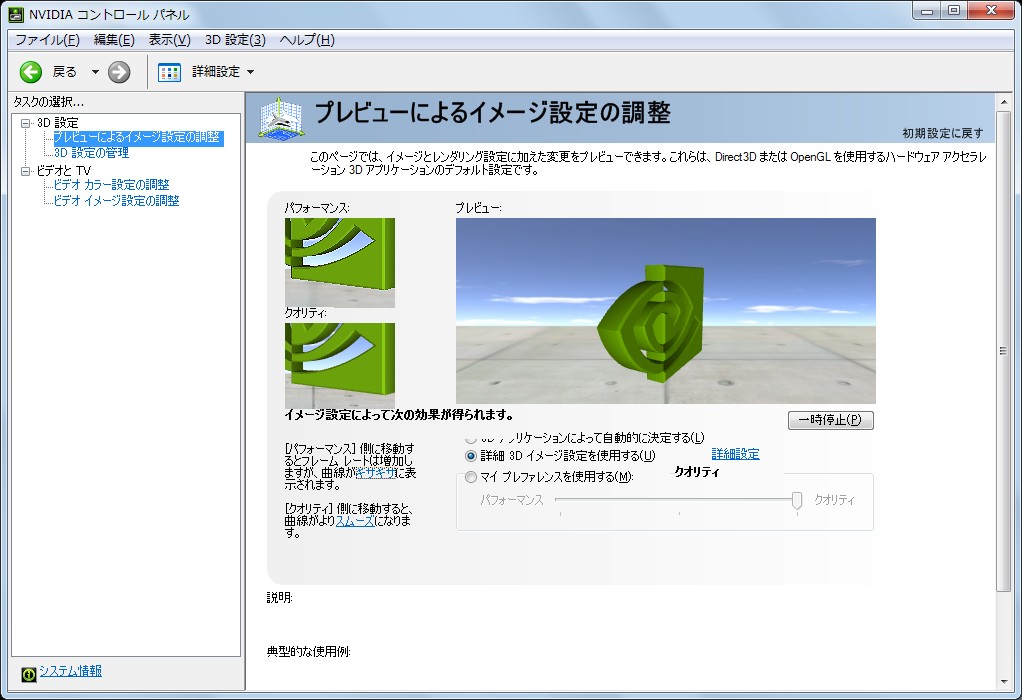The width and height of the screenshot is (1022, 700).
Task: Open the 詳細設定 dropdown arrow in toolbar
Action: tap(250, 72)
